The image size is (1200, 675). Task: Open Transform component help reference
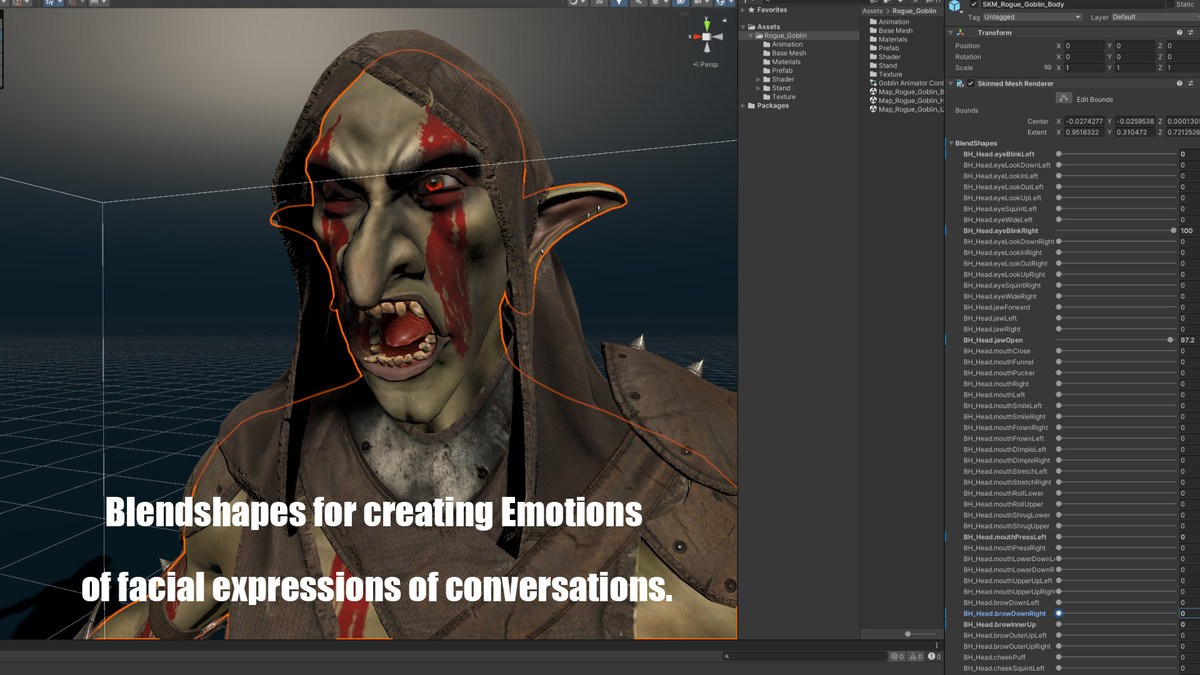[1180, 32]
